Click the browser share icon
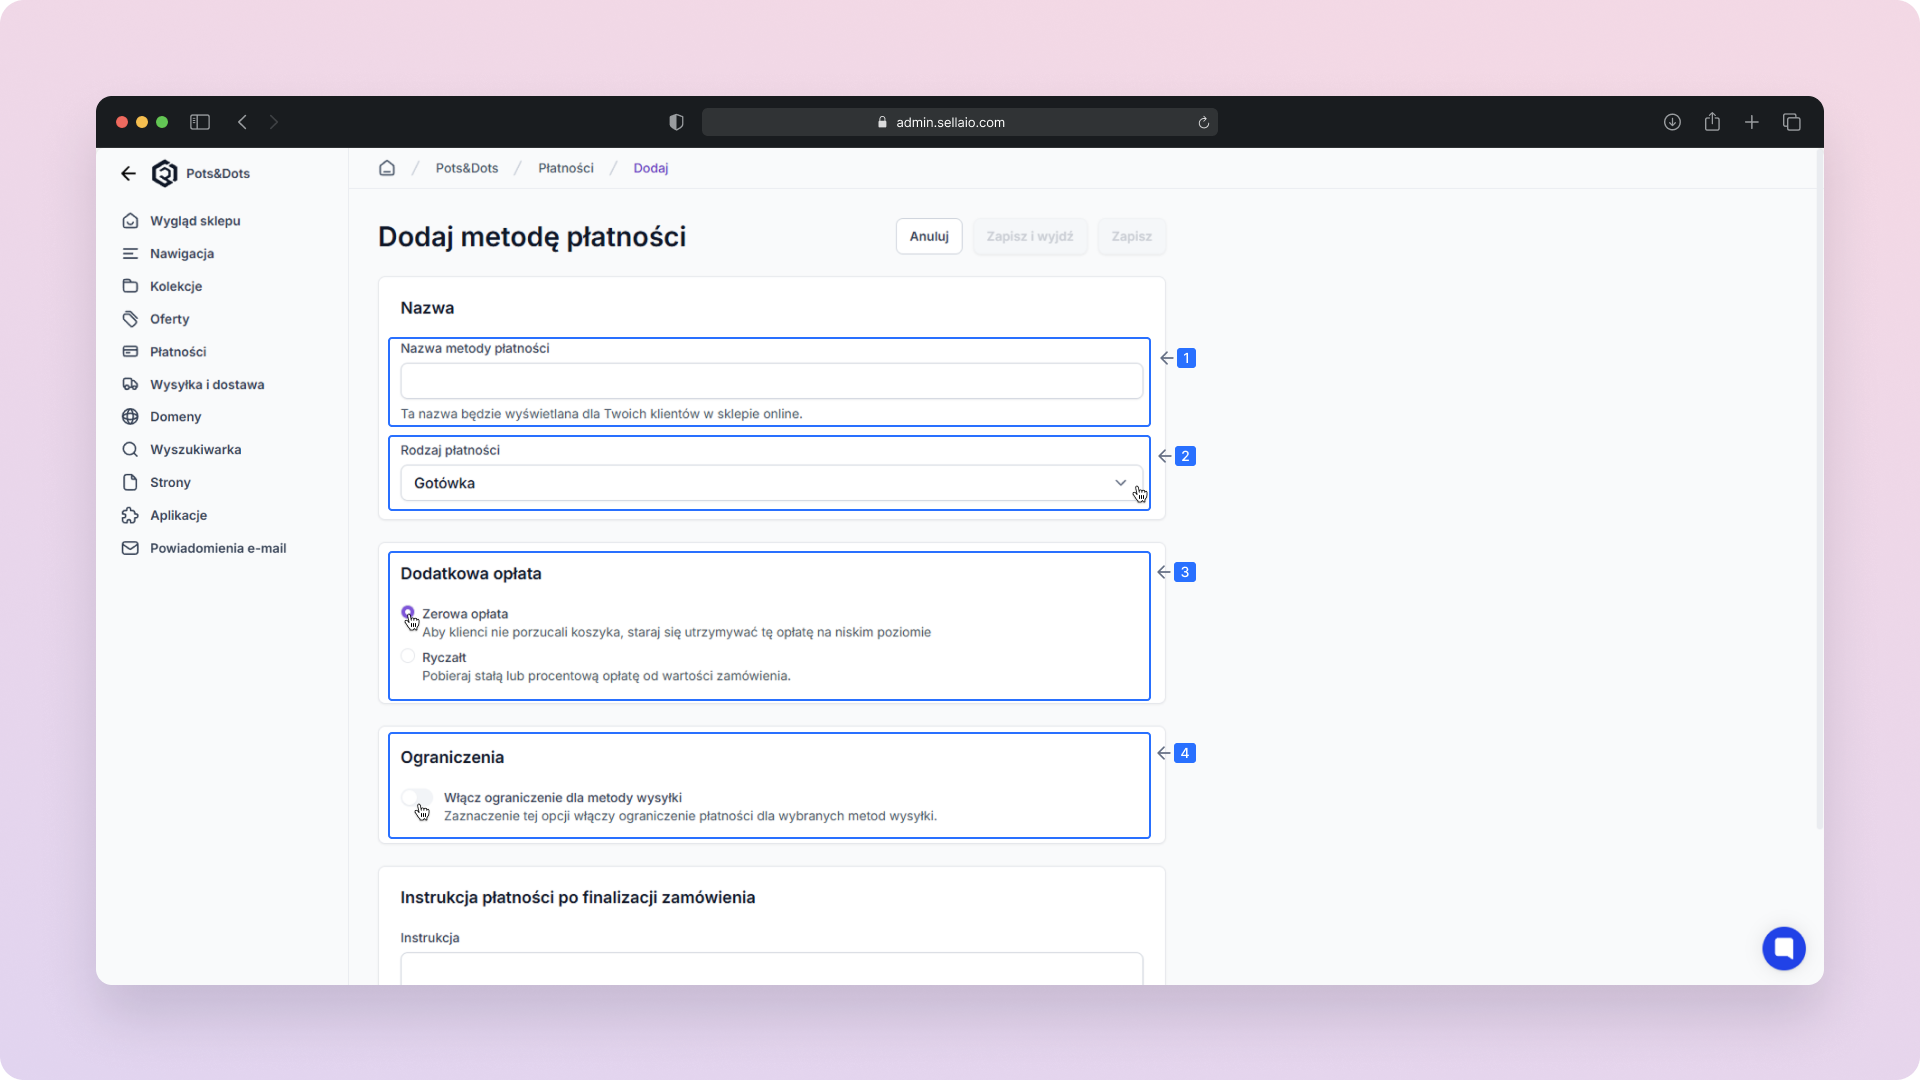Image resolution: width=1920 pixels, height=1080 pixels. (x=1712, y=122)
